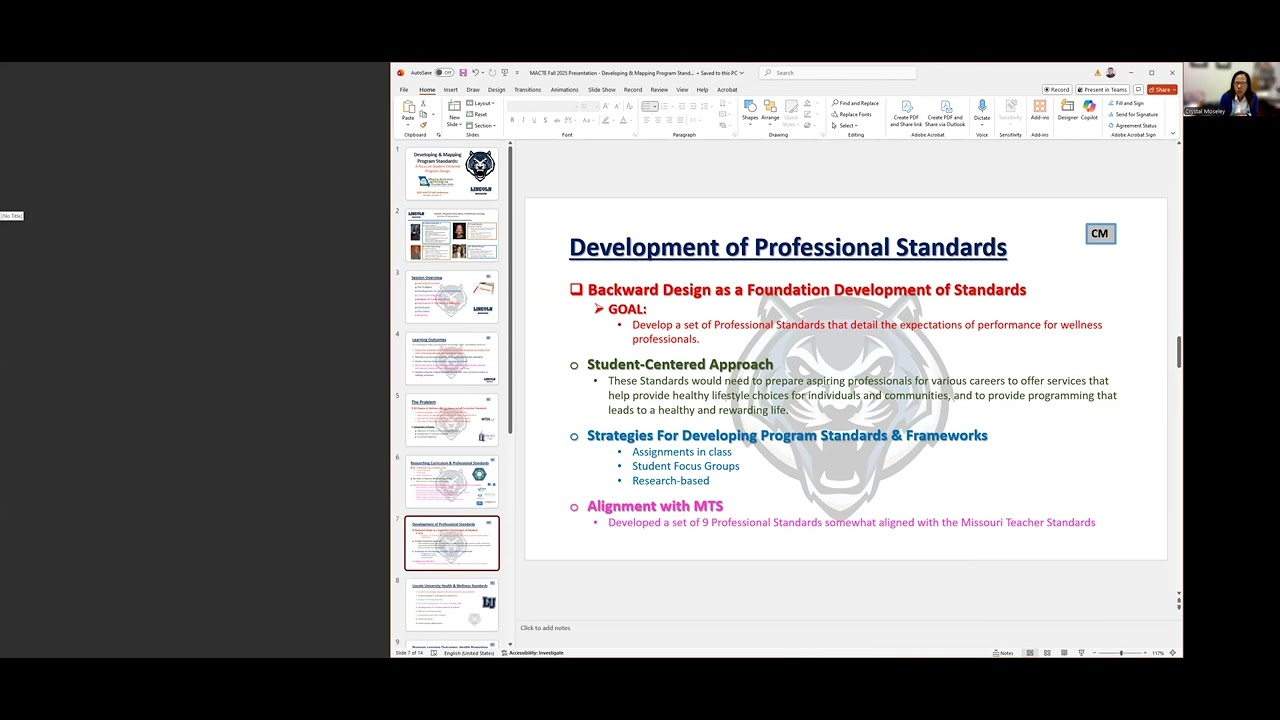Screen dimensions: 1280x720
Task: Click Replace Fonts
Action: (852, 114)
